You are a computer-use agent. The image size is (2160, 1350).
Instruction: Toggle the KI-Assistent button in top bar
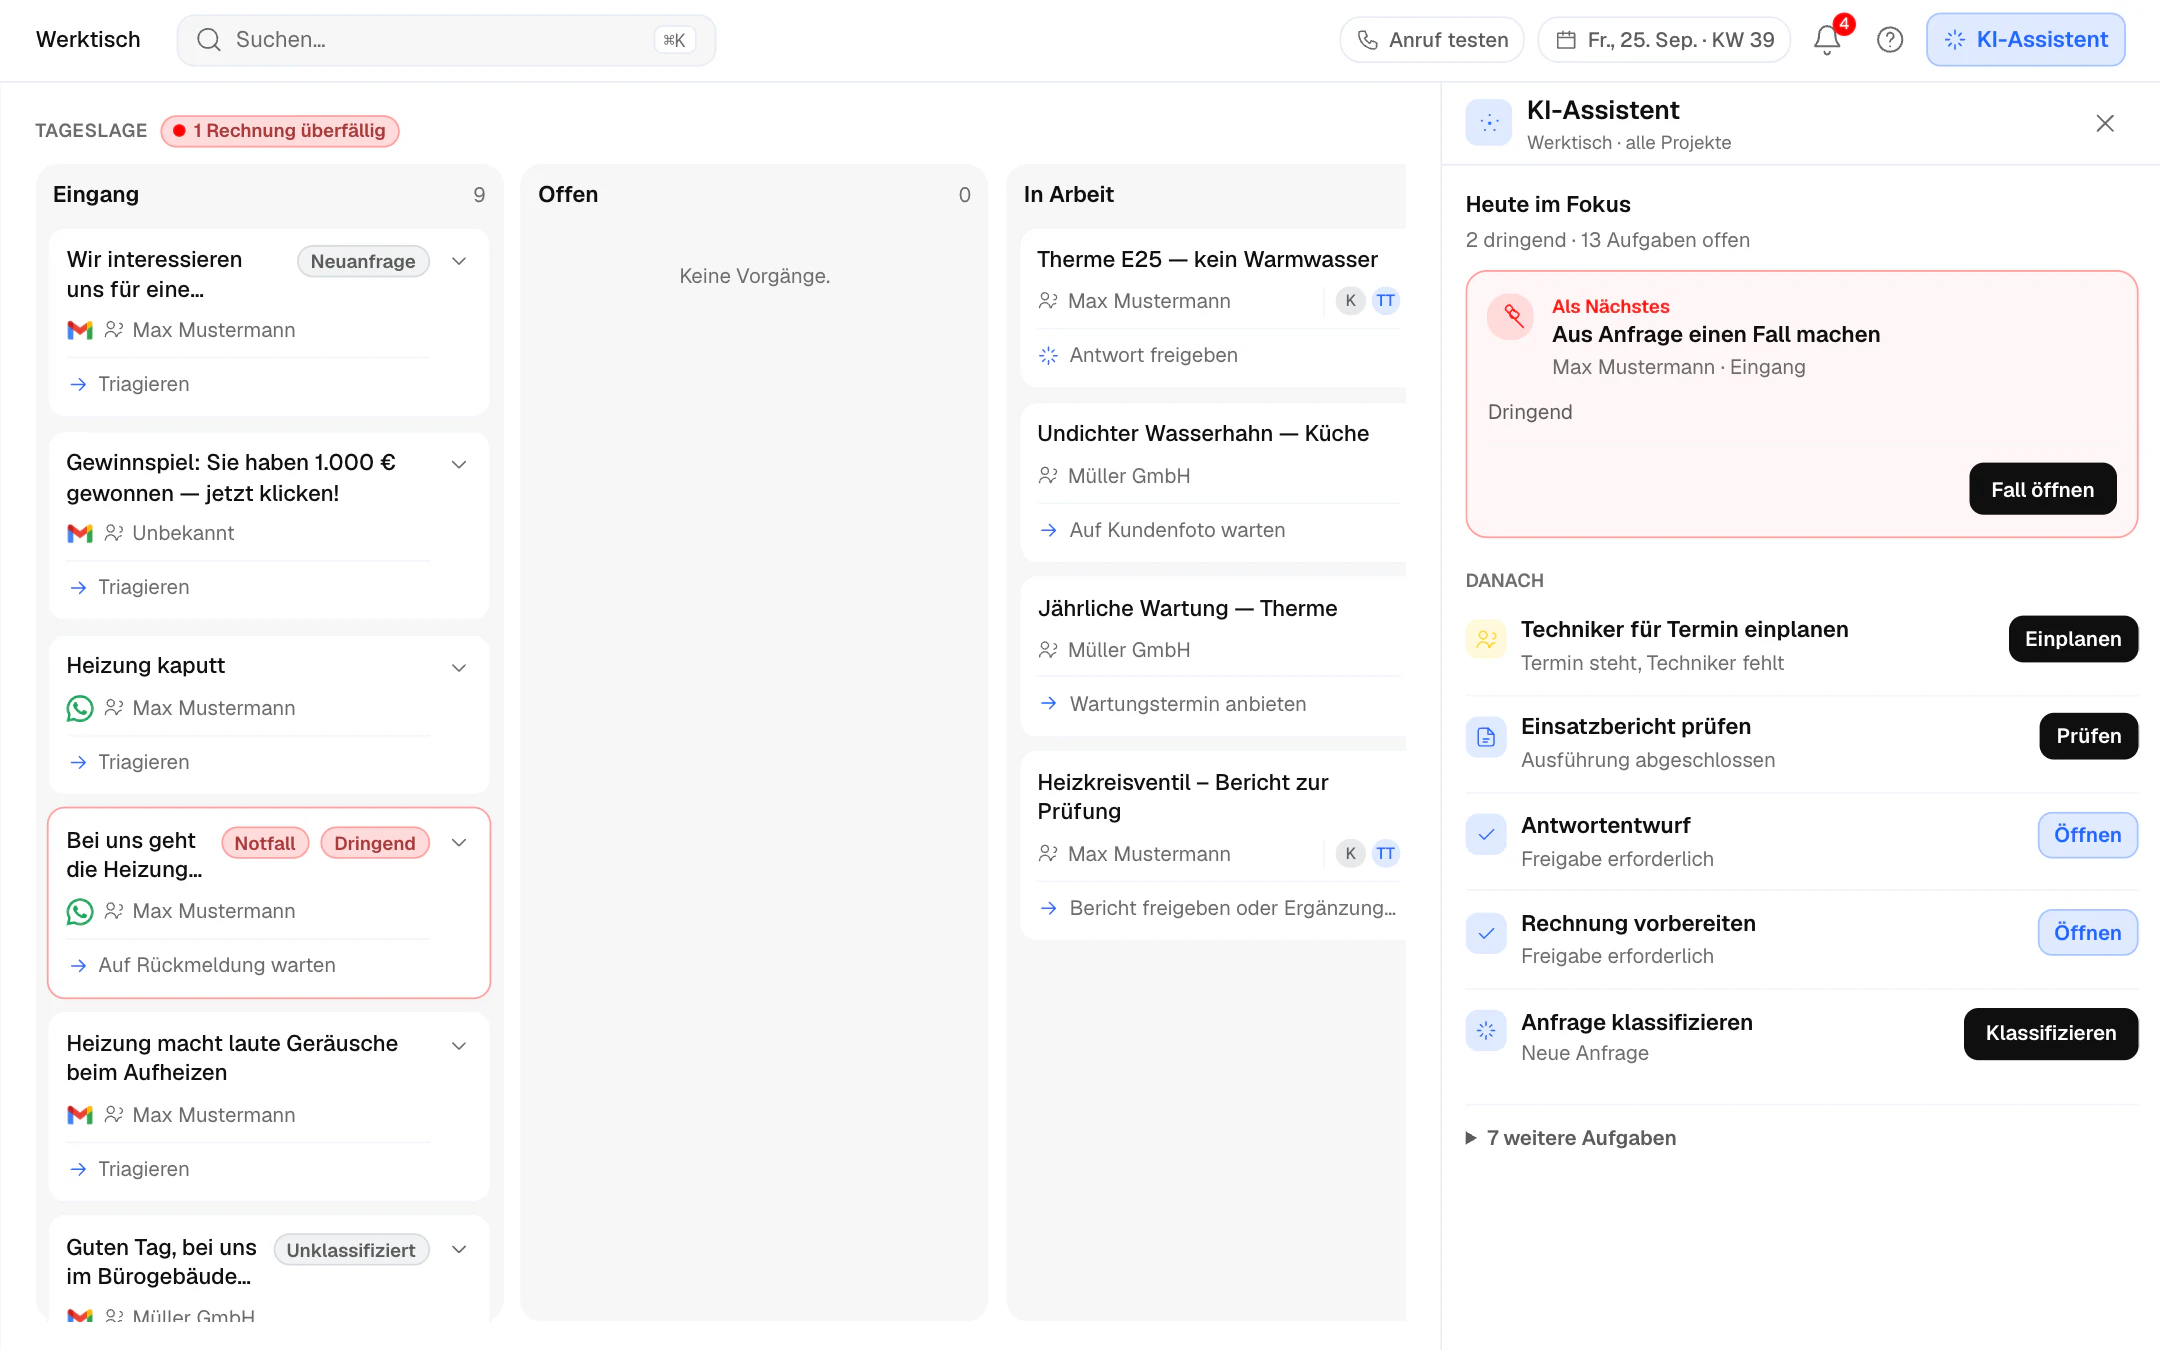(2026, 40)
